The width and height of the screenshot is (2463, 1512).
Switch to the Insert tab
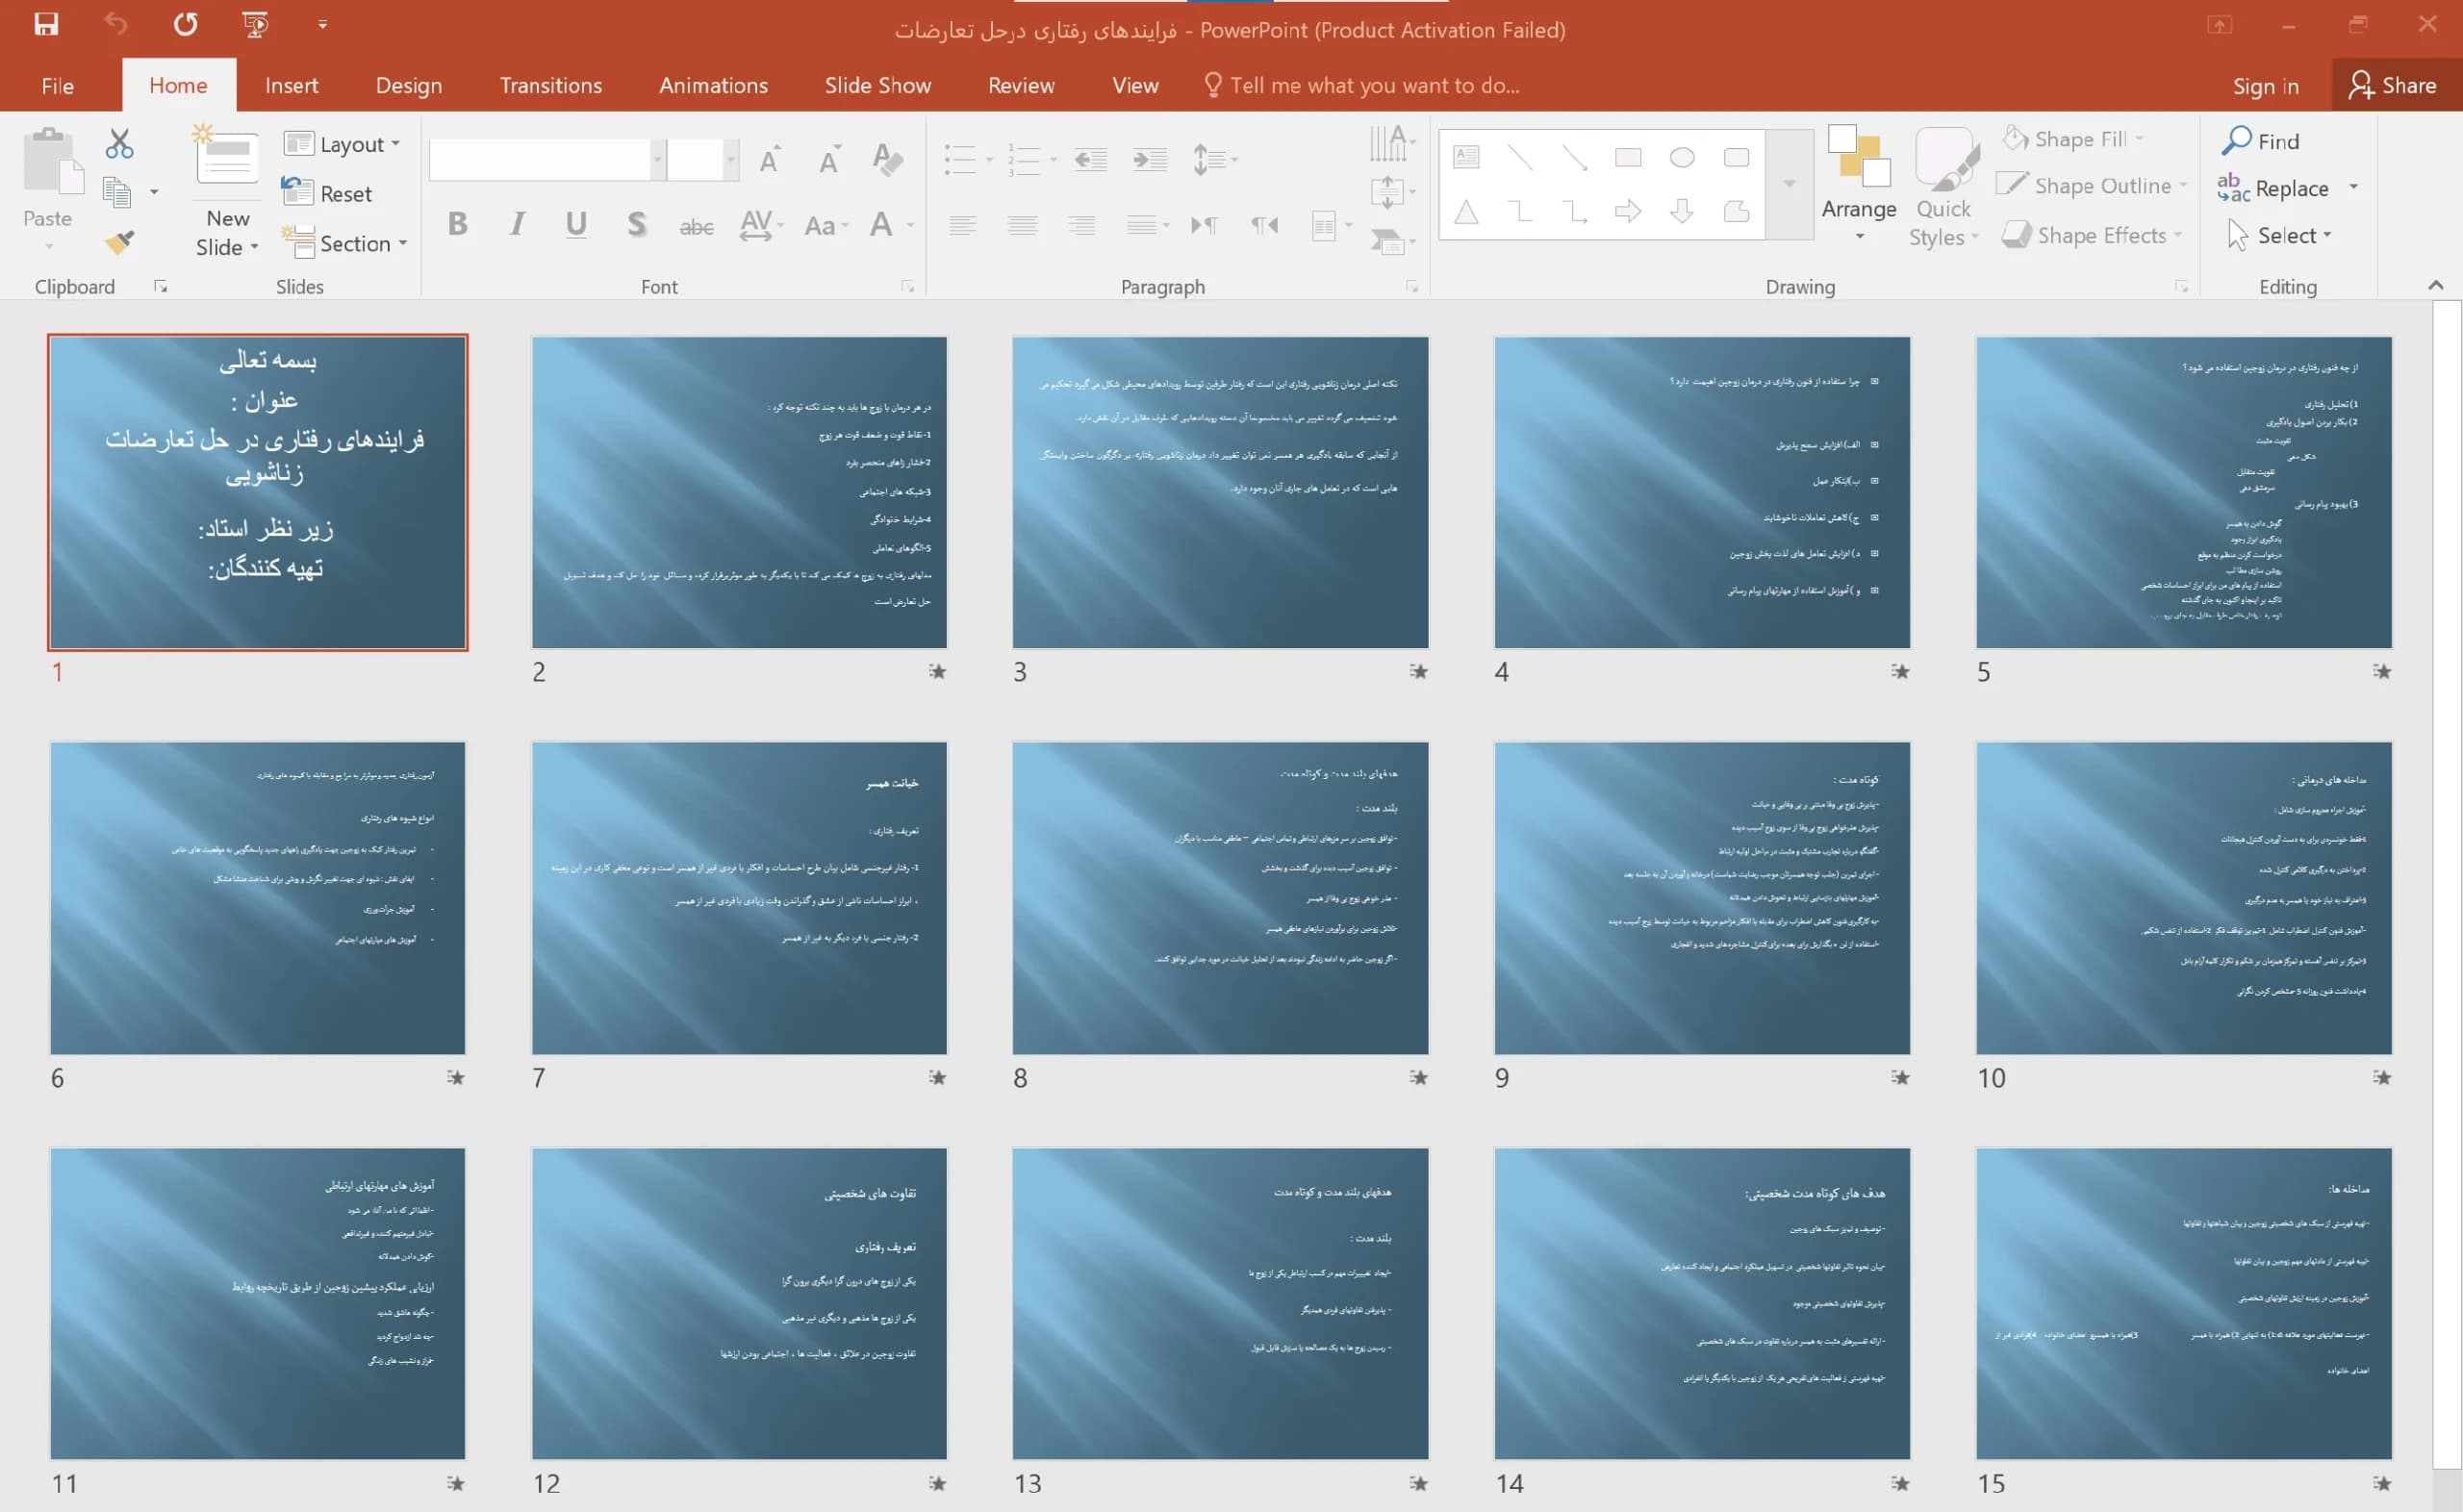pyautogui.click(x=291, y=86)
